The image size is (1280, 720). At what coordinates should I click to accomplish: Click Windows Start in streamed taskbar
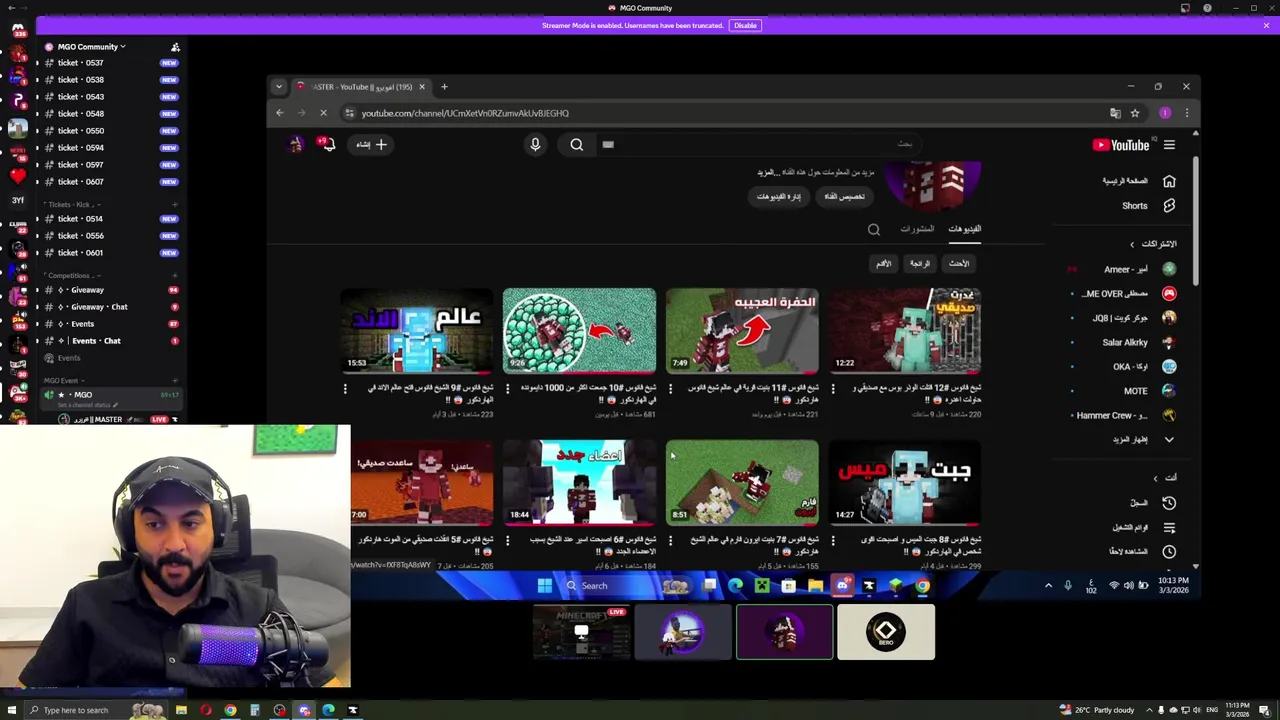coord(544,586)
